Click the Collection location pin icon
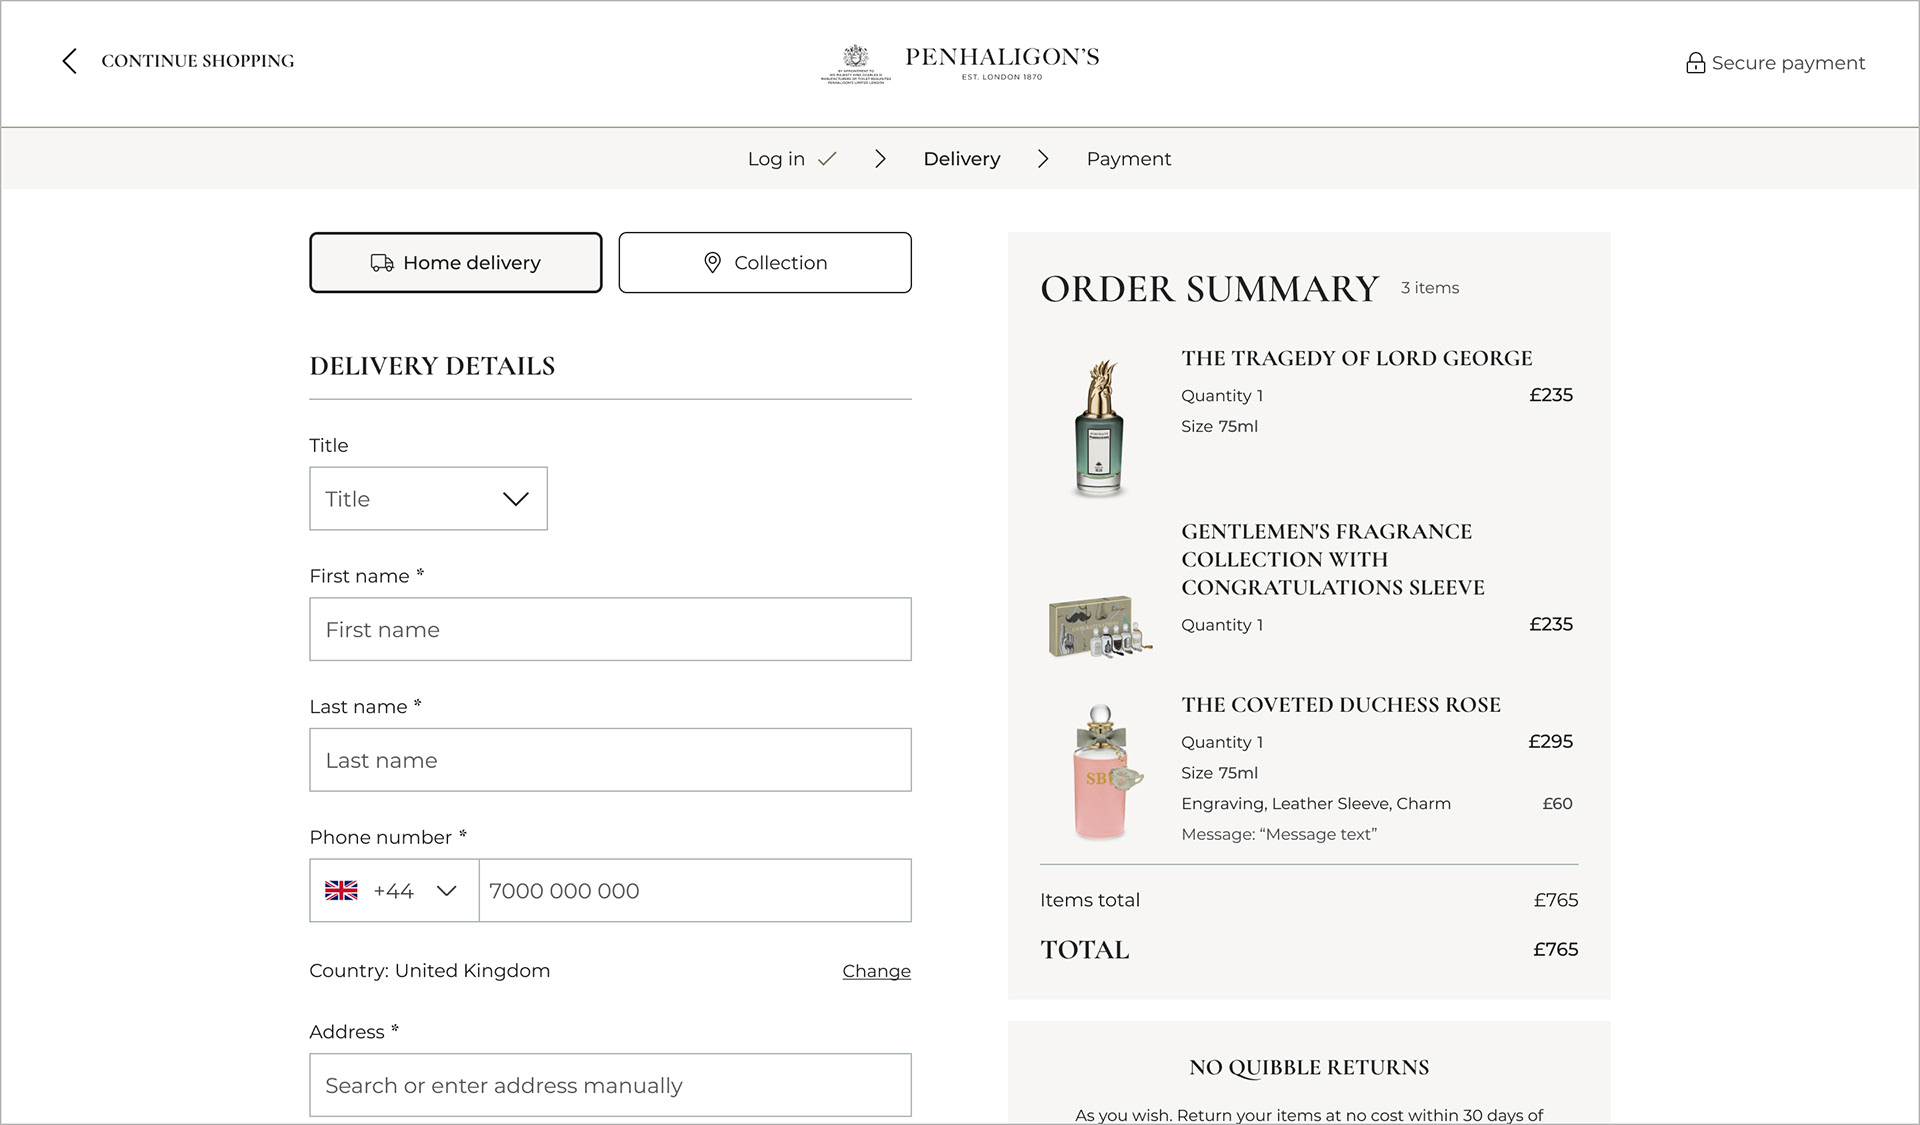 (712, 263)
